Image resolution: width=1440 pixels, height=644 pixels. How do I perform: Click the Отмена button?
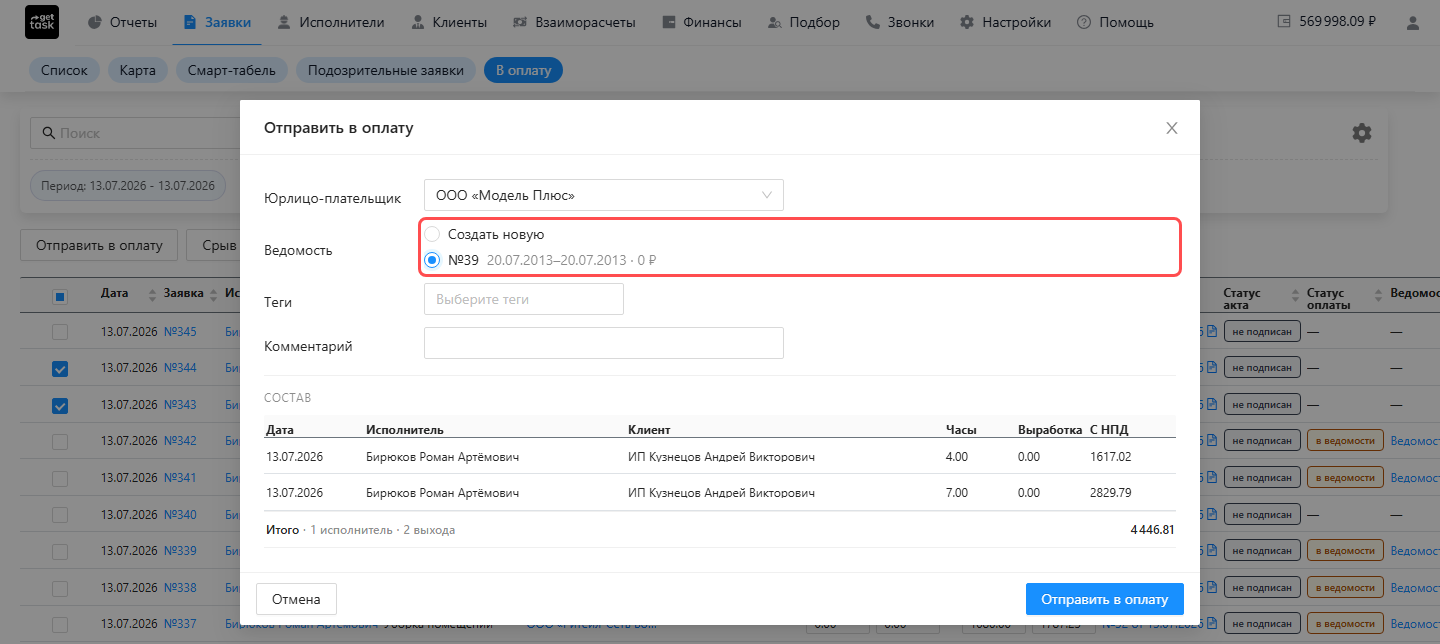click(296, 599)
